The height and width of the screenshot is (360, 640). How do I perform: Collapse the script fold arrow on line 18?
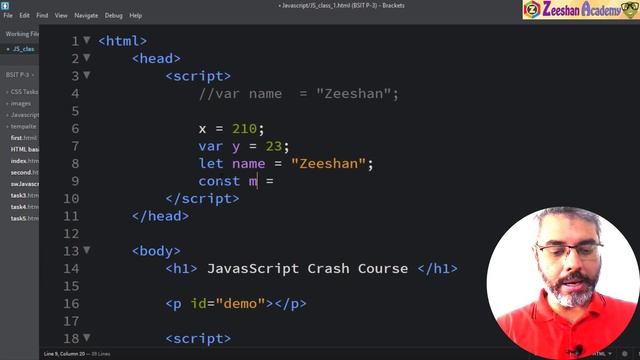(x=87, y=338)
